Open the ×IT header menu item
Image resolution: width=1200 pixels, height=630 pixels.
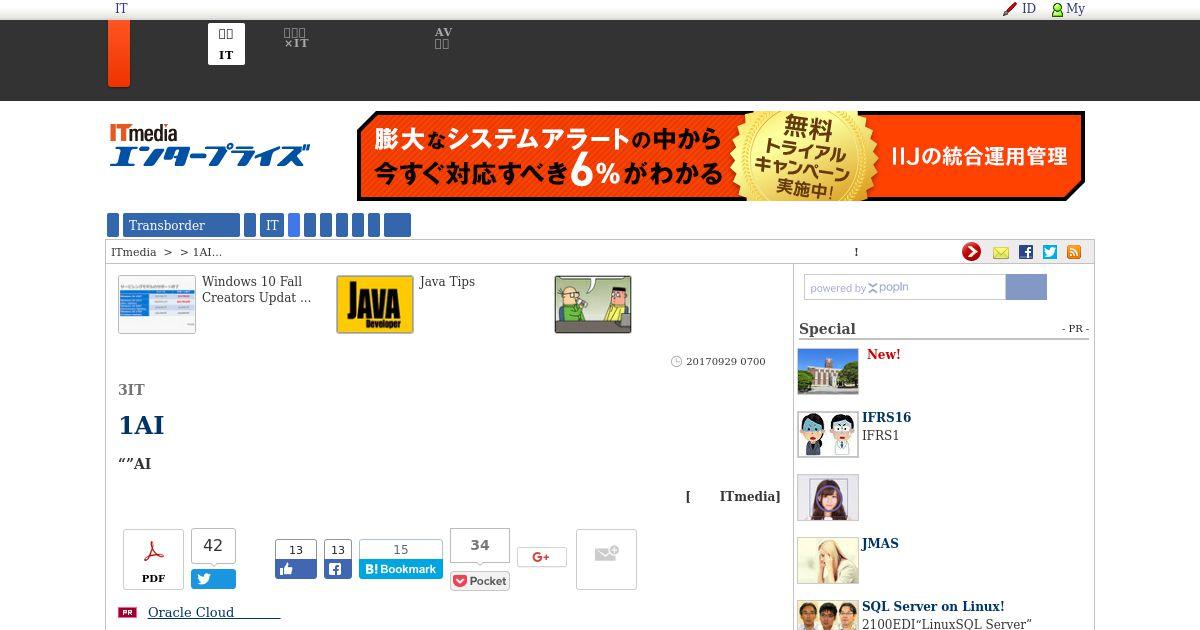(x=296, y=39)
